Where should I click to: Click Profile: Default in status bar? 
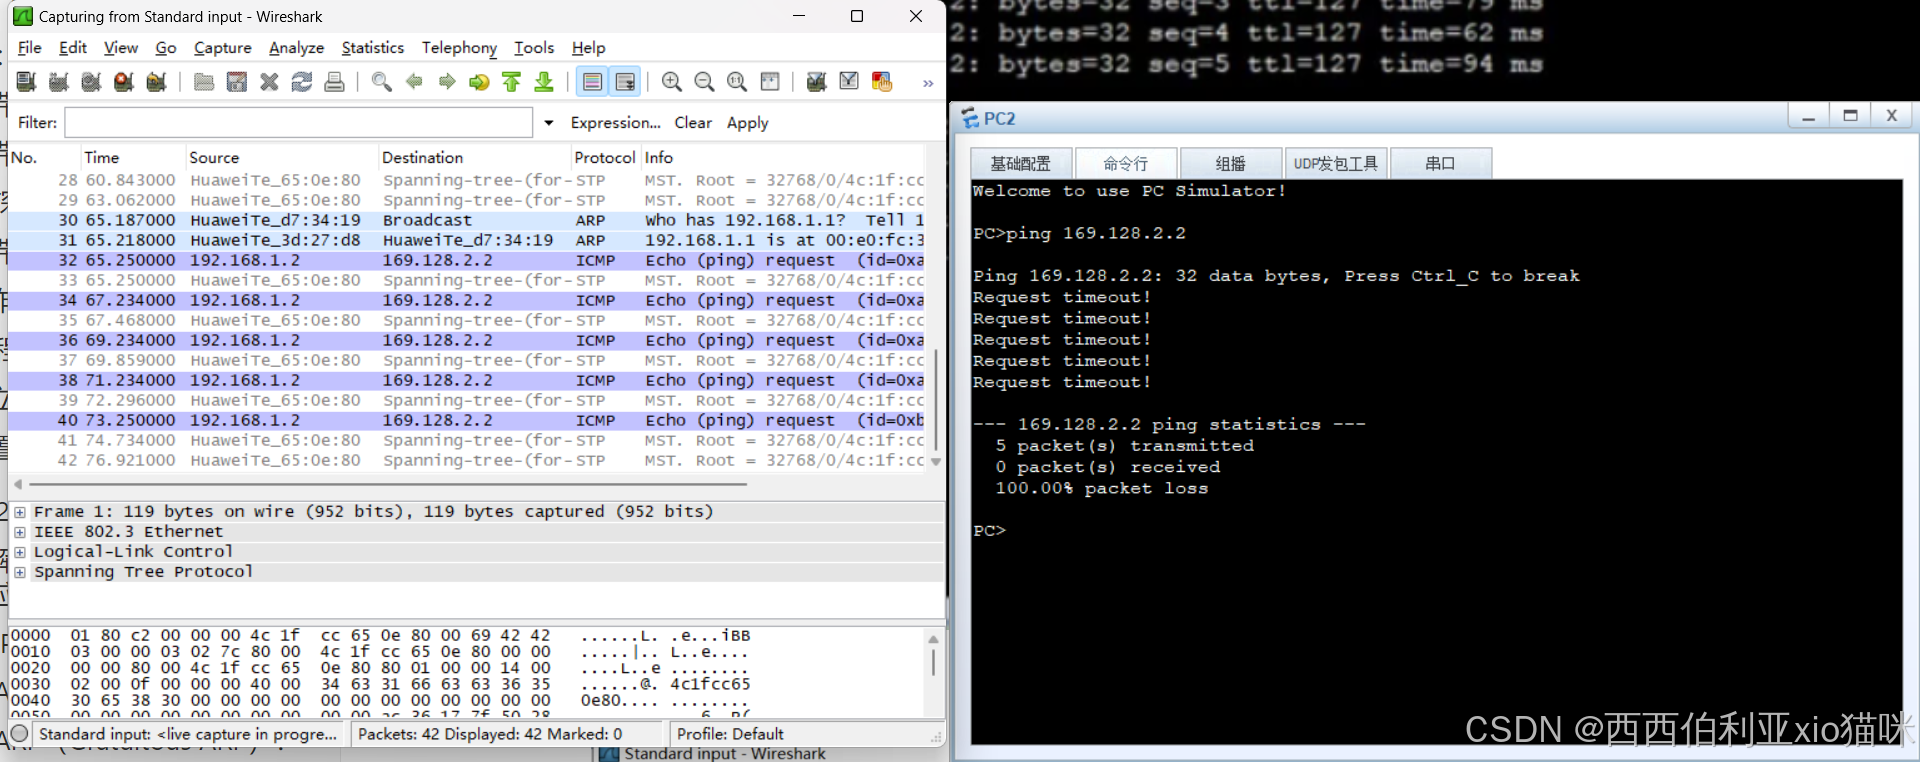730,734
